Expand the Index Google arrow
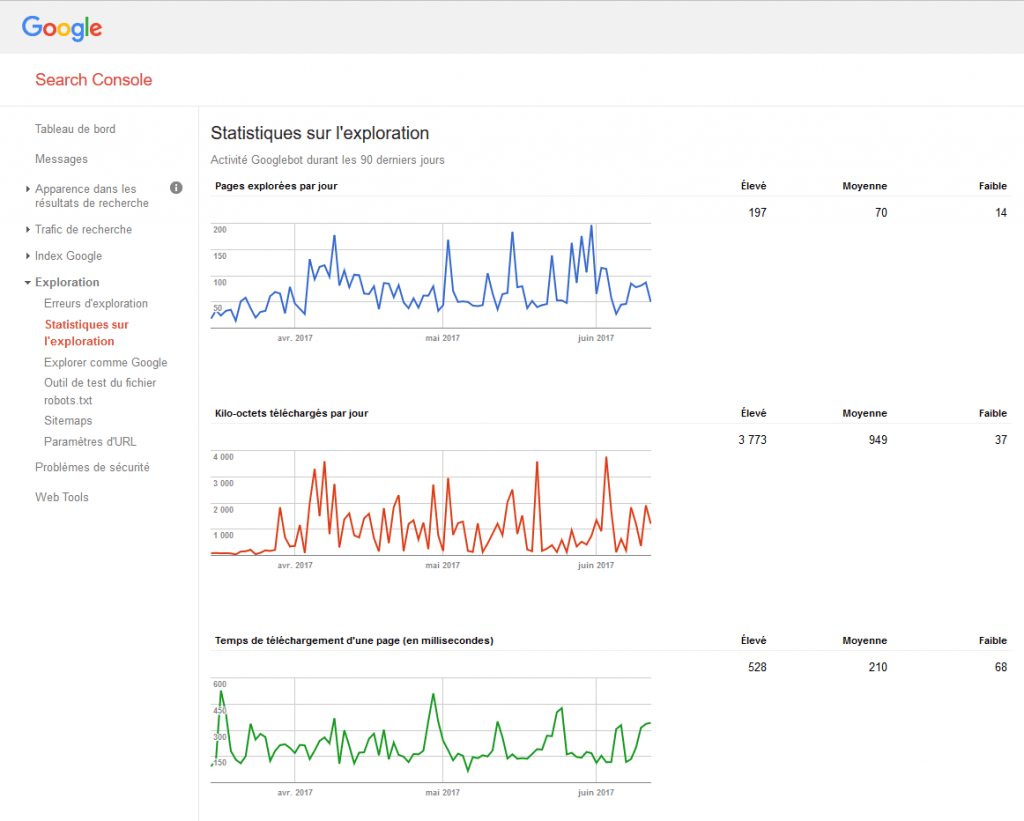The width and height of the screenshot is (1024, 821). (27, 256)
